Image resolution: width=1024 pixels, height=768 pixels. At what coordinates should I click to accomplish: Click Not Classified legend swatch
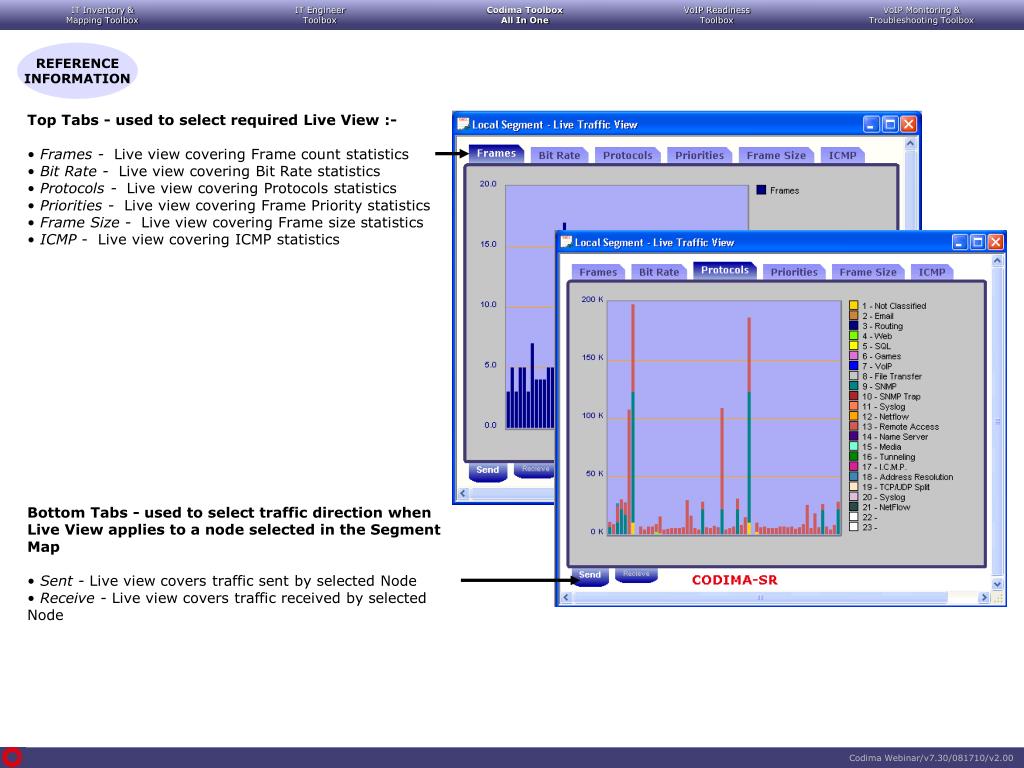[x=854, y=305]
